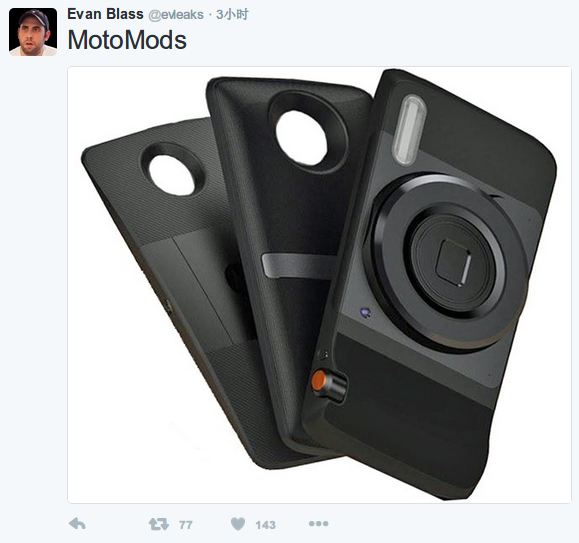The image size is (579, 543).
Task: Retweet this MotoMods post
Action: (x=159, y=524)
